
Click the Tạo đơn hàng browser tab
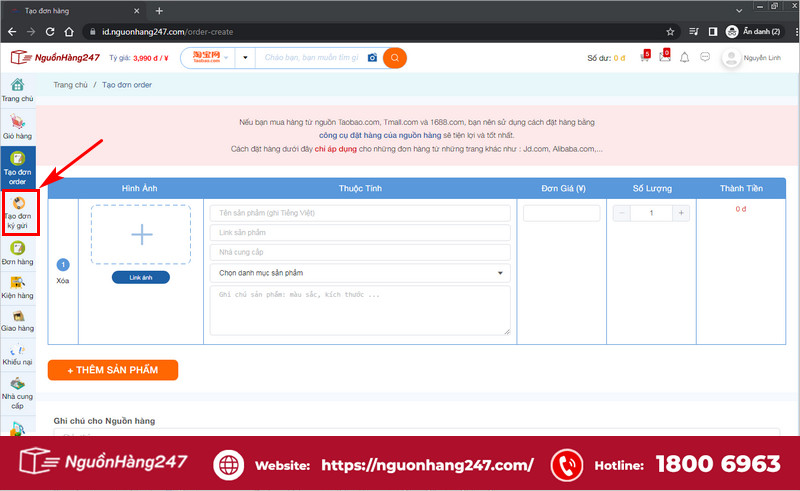click(x=76, y=11)
